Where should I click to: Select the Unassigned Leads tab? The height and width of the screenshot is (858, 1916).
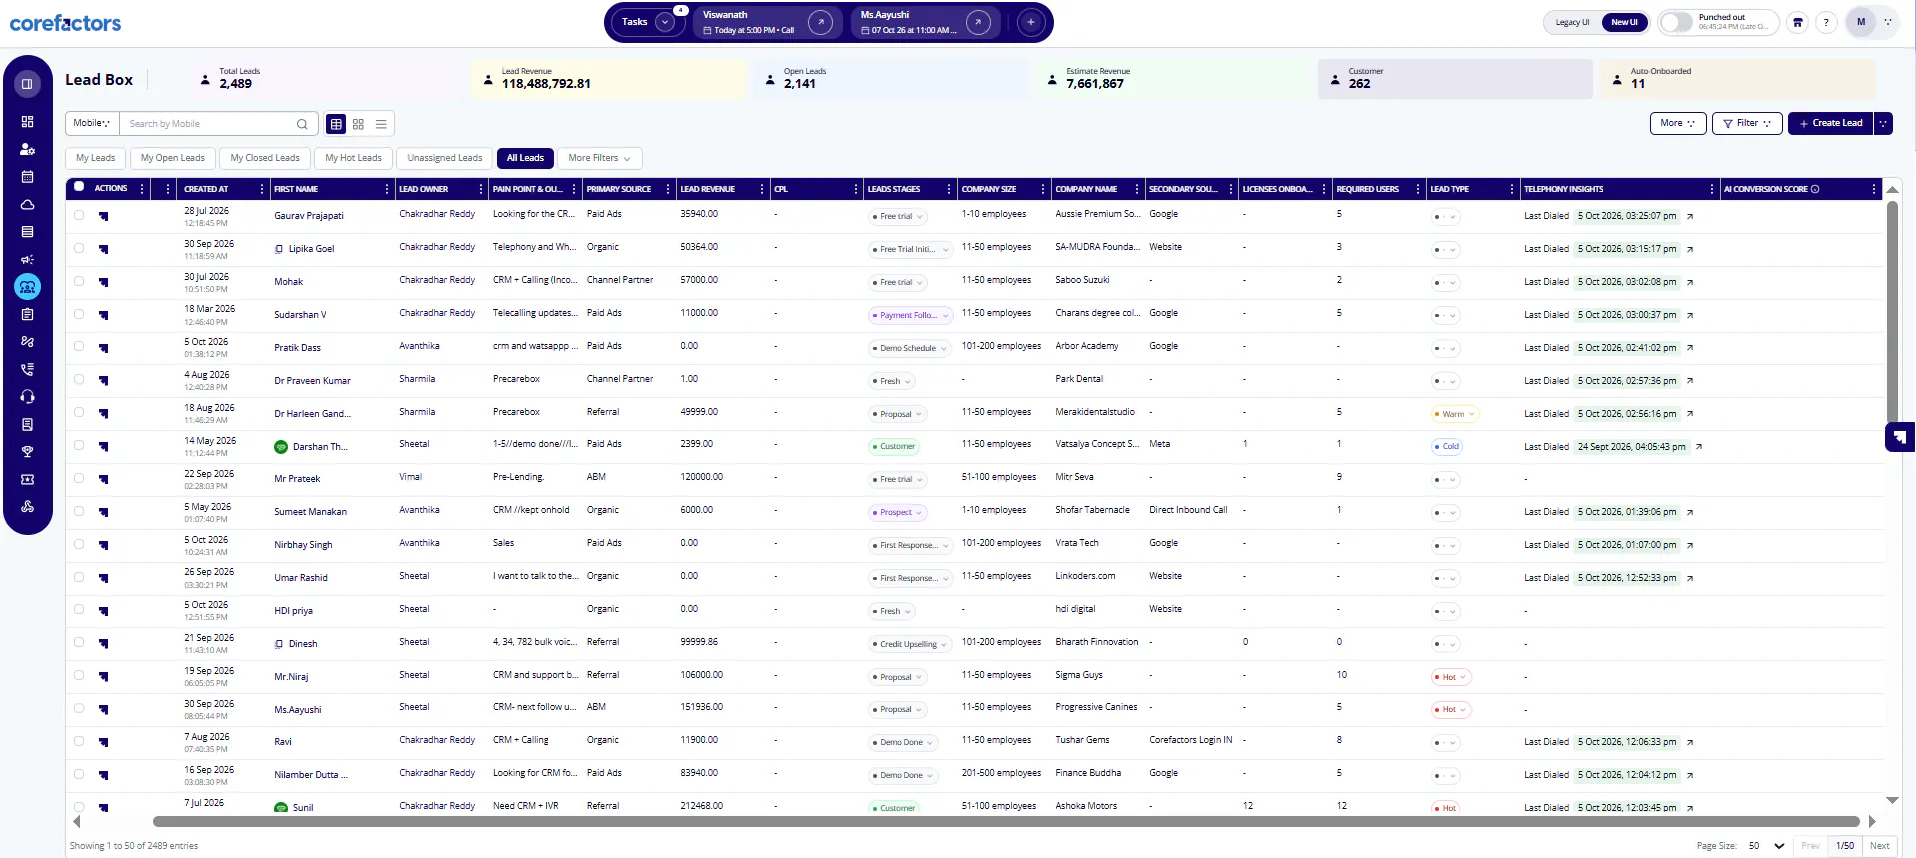coord(444,158)
